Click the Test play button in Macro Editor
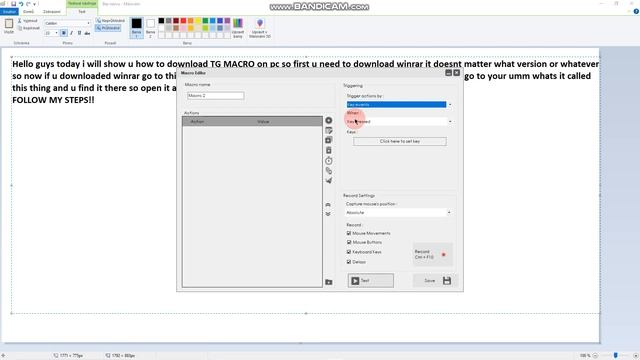Viewport: 640px width, 360px height. coord(371,280)
